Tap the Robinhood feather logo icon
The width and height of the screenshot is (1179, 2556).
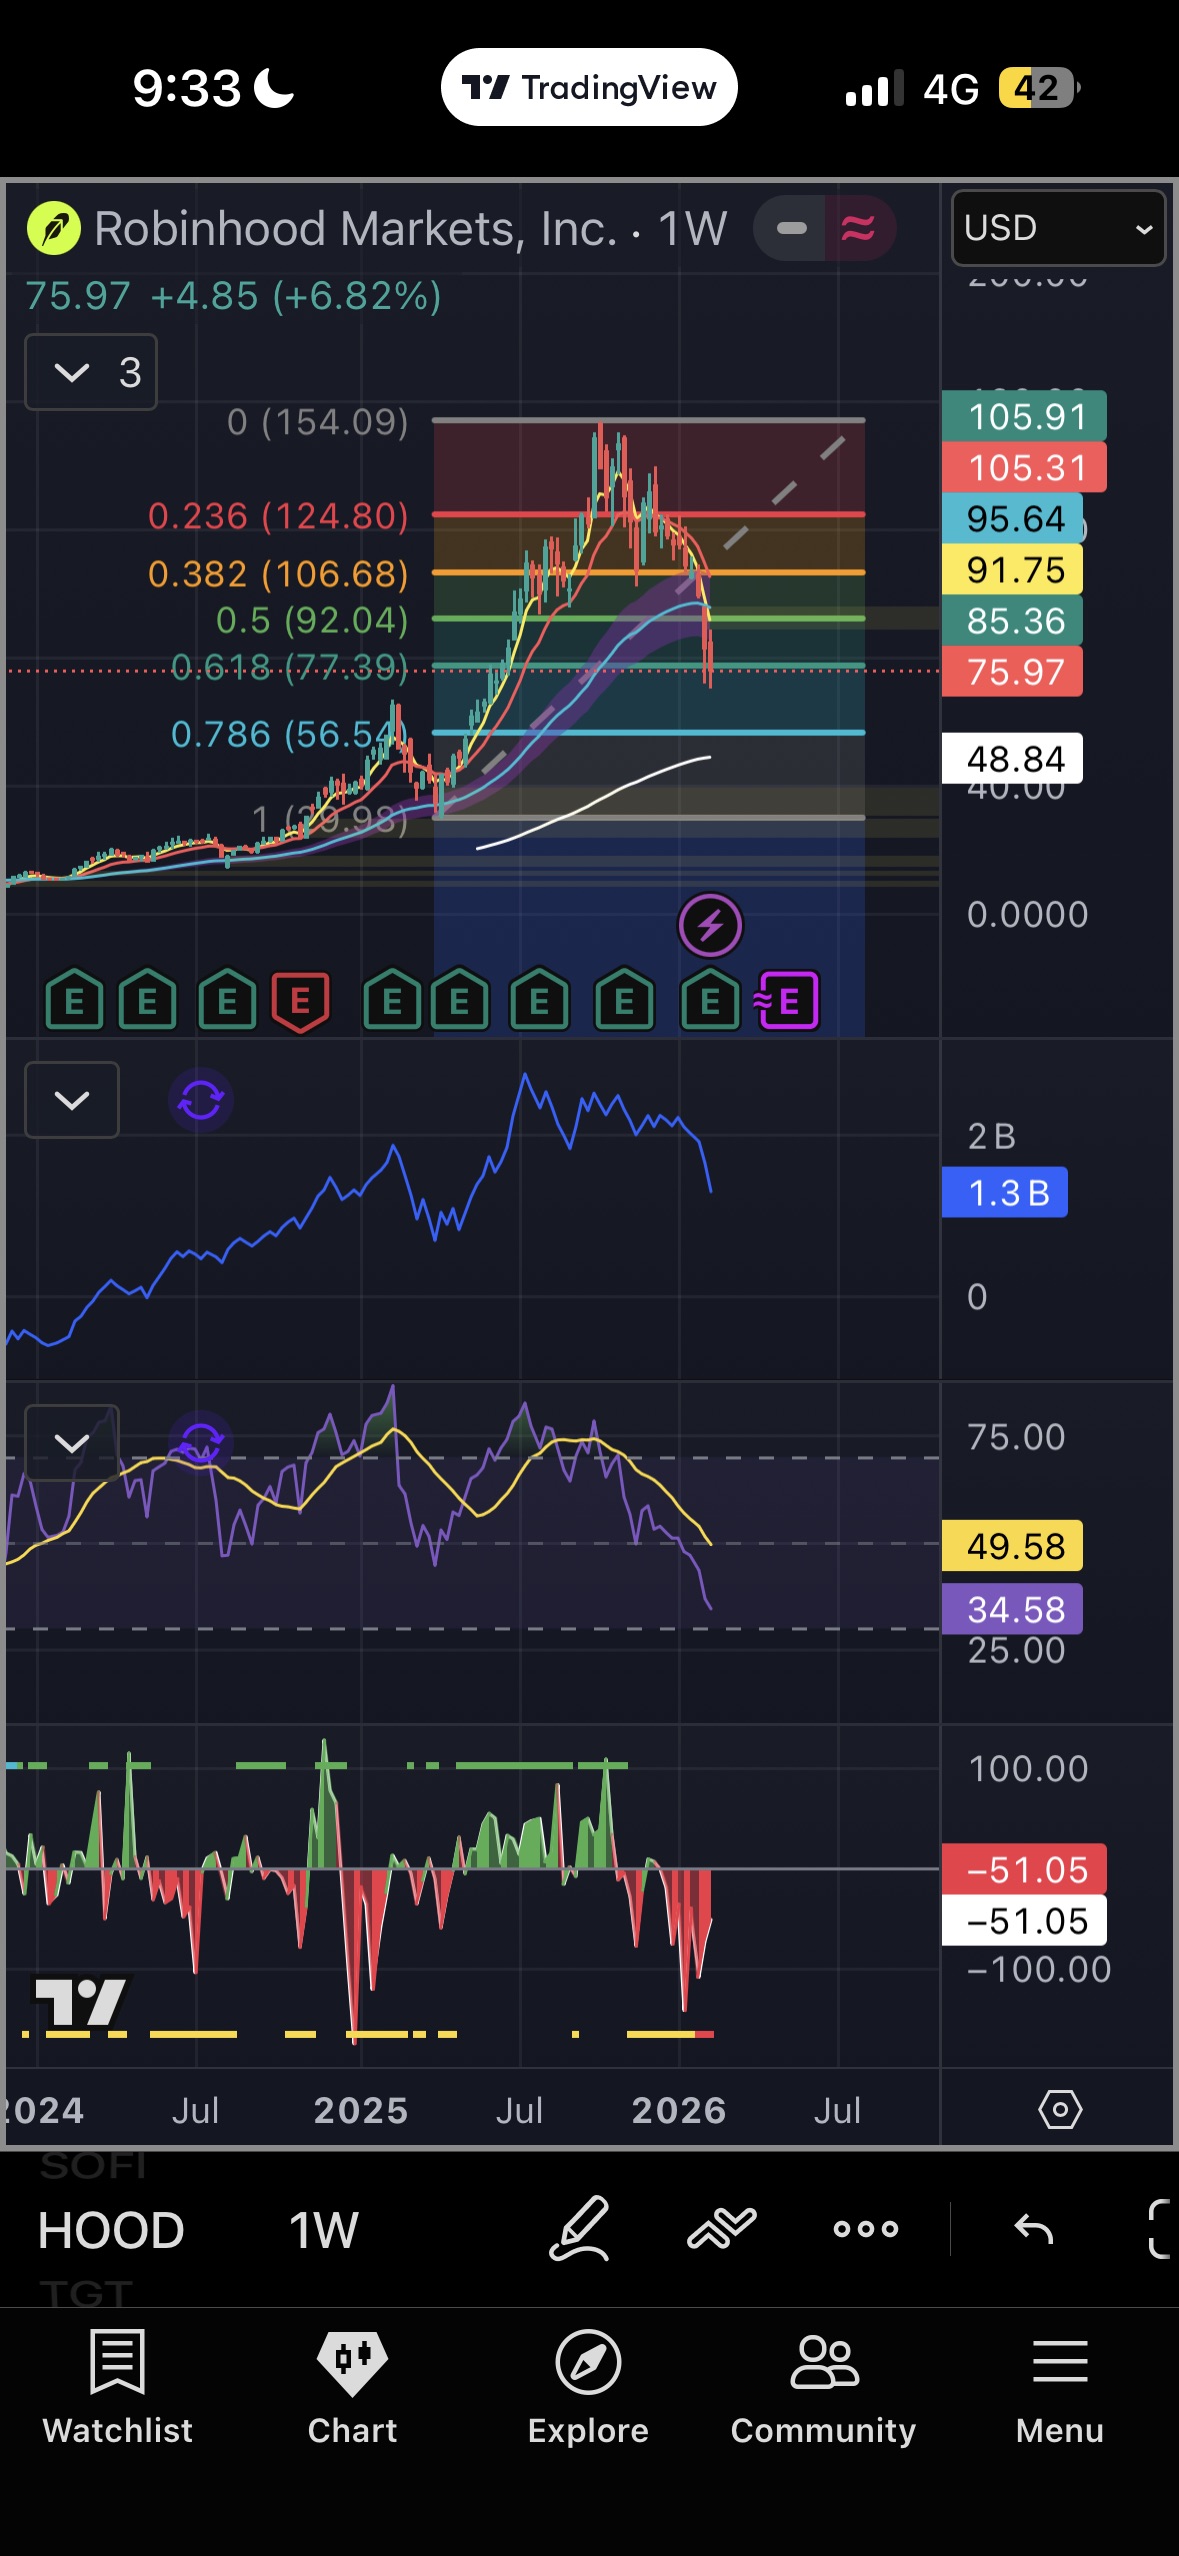pyautogui.click(x=54, y=228)
